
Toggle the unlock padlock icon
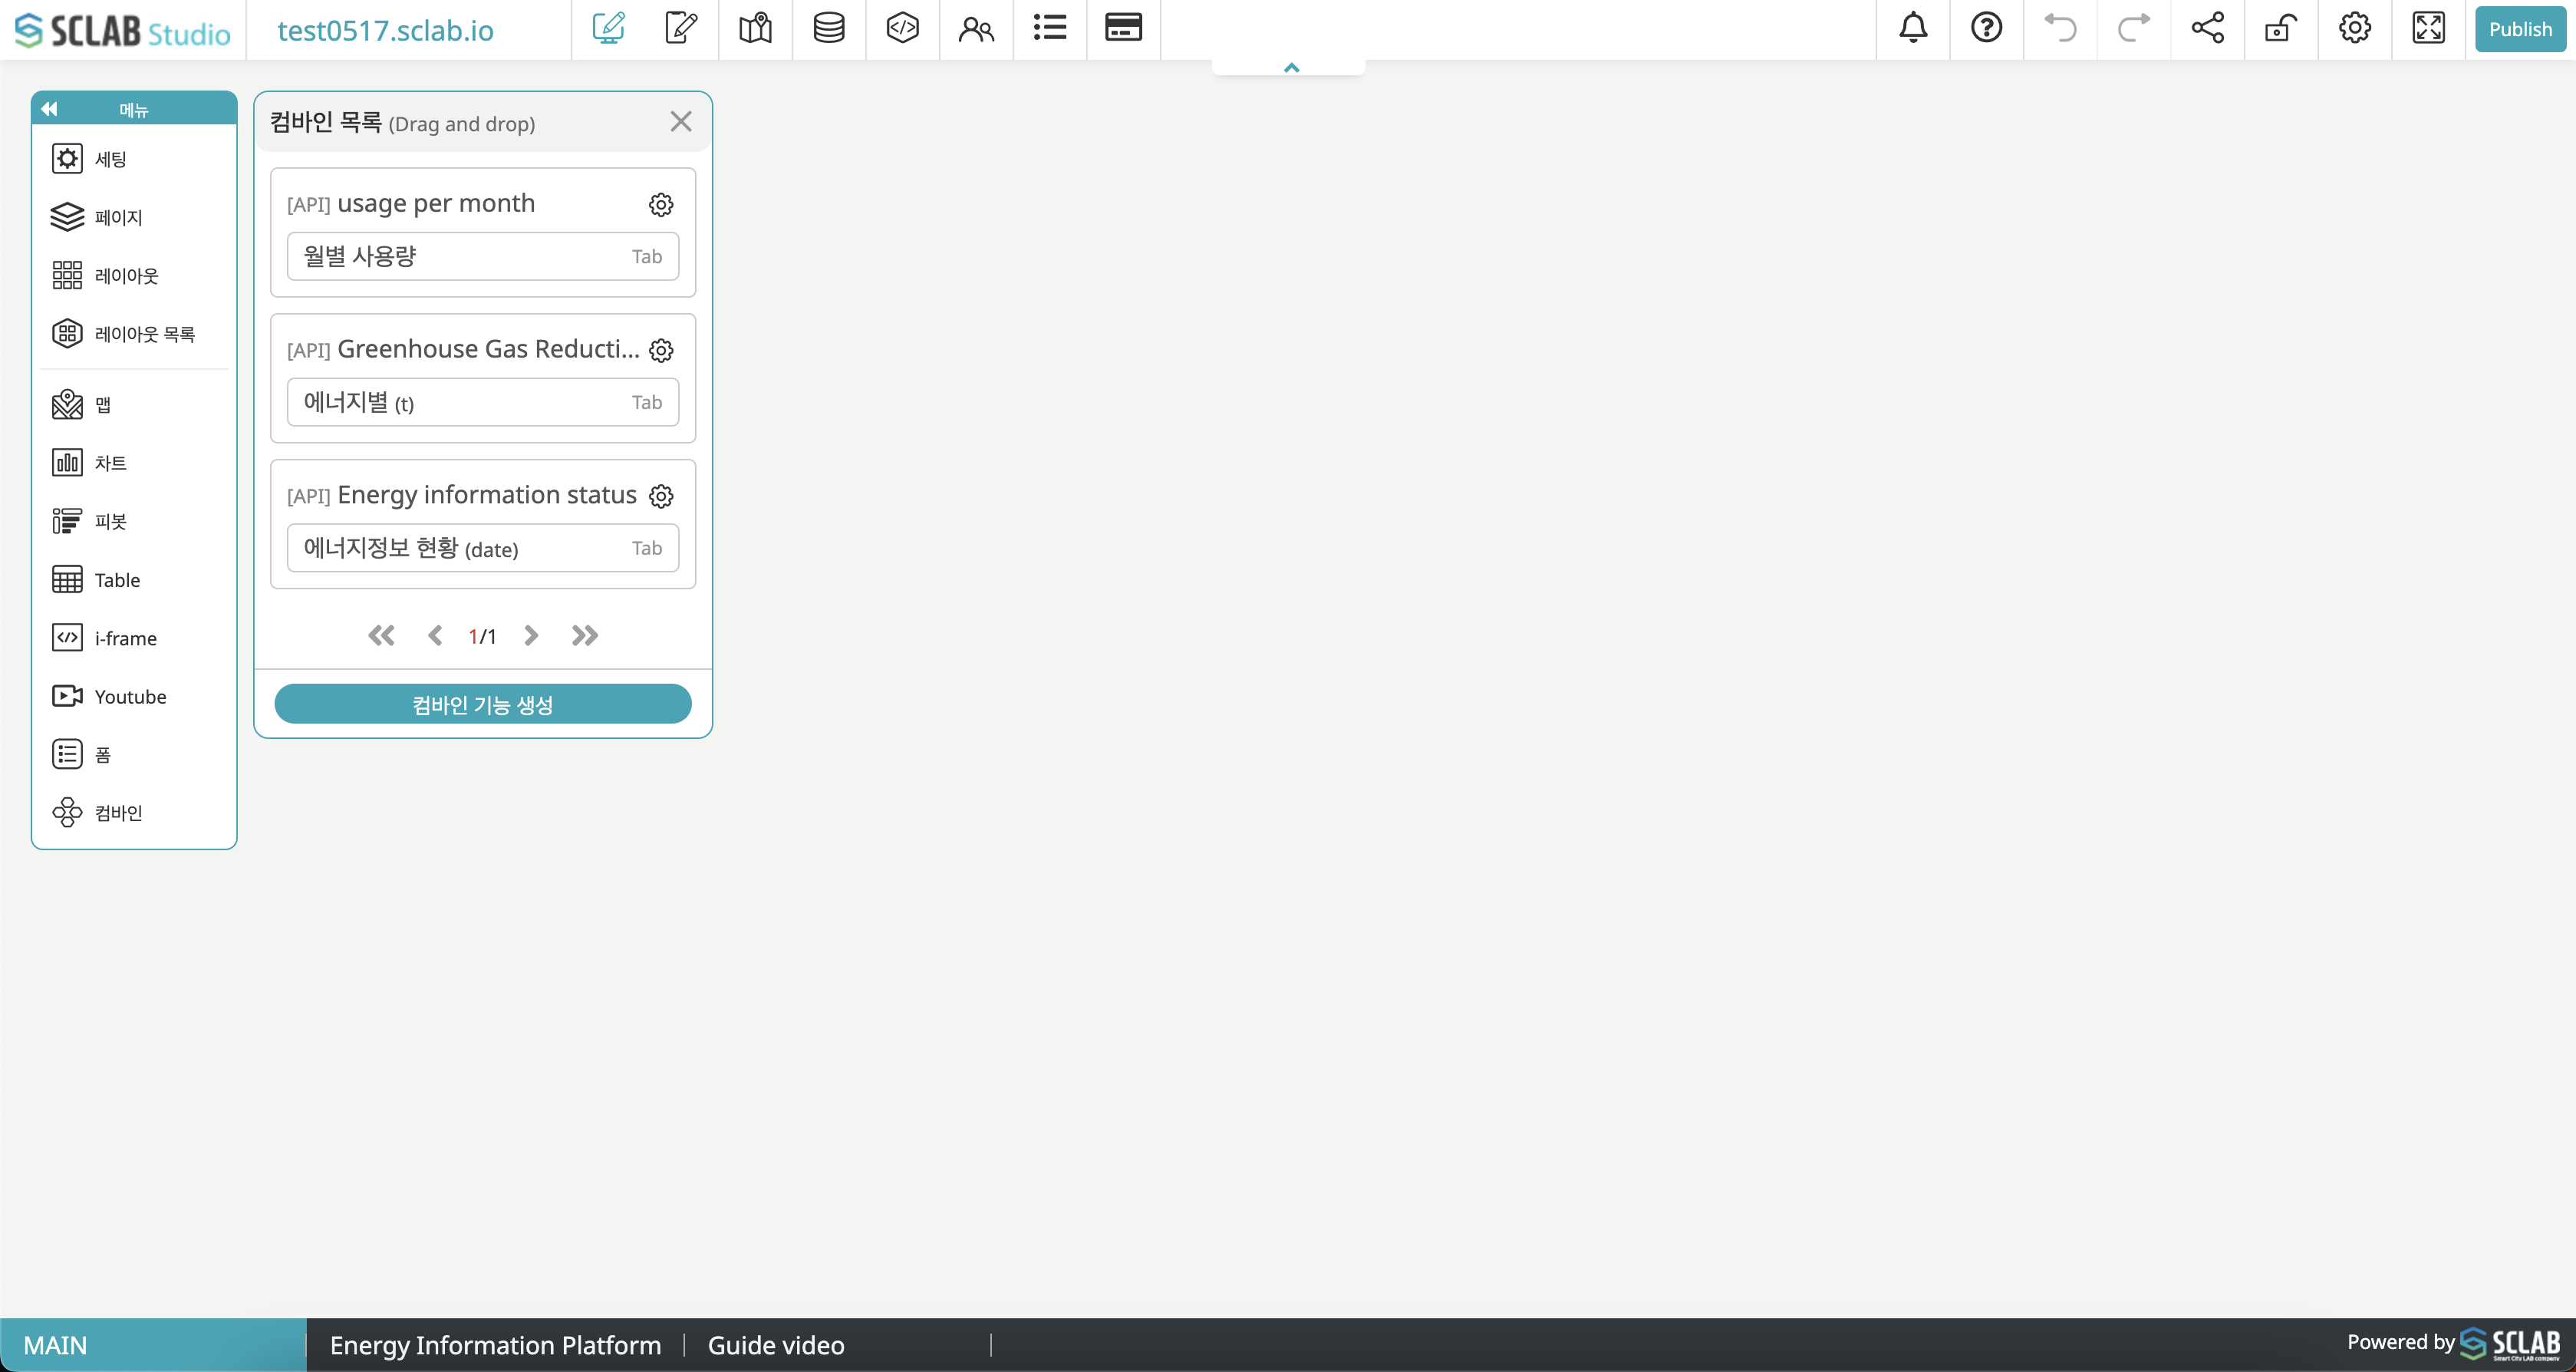click(x=2281, y=28)
